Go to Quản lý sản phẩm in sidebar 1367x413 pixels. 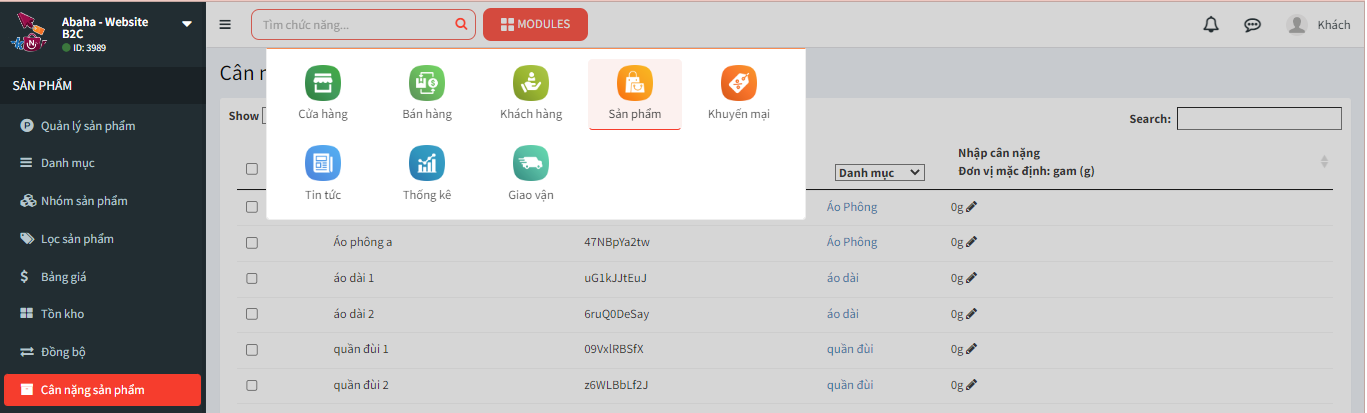(88, 126)
